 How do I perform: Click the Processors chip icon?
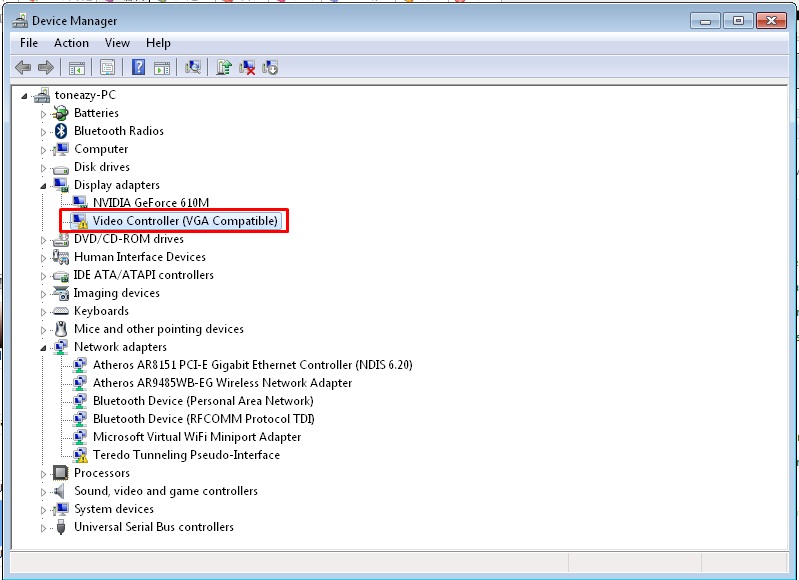[61, 473]
